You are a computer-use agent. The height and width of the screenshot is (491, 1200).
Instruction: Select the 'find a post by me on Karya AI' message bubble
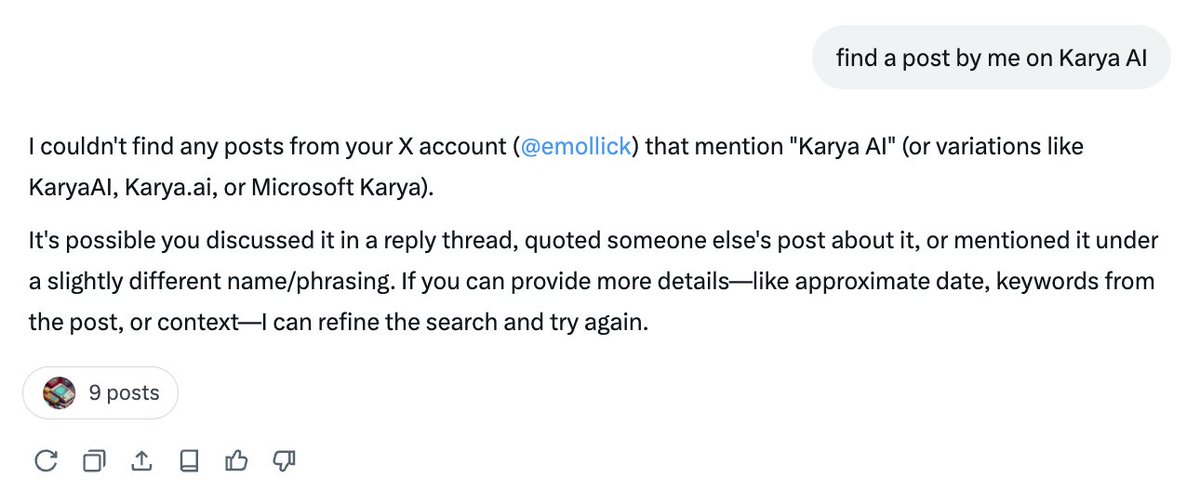[991, 57]
